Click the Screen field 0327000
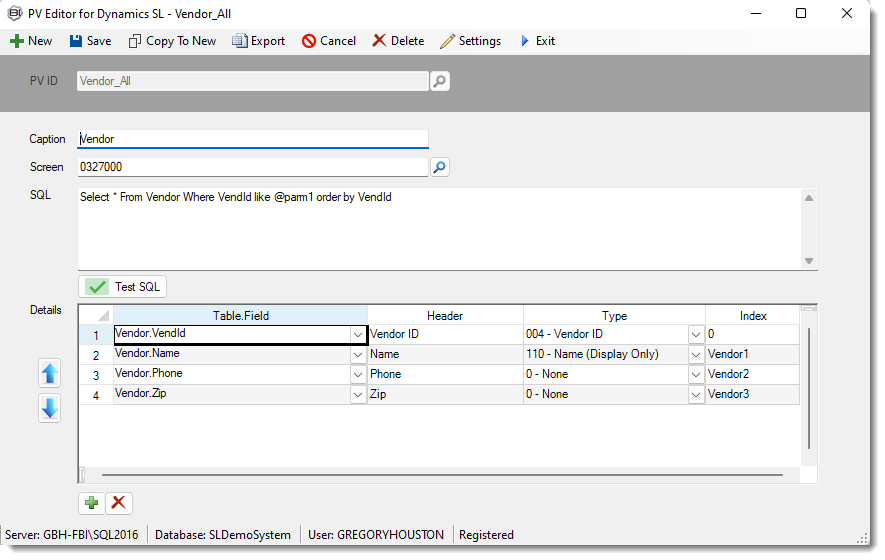 click(252, 167)
